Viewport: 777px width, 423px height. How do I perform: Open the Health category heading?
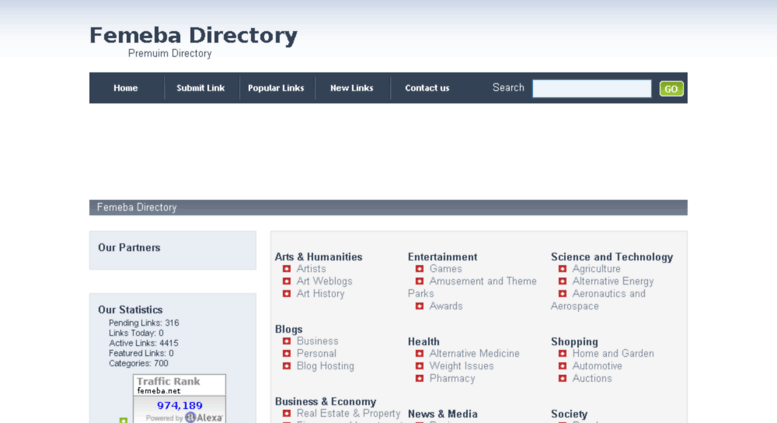click(424, 342)
